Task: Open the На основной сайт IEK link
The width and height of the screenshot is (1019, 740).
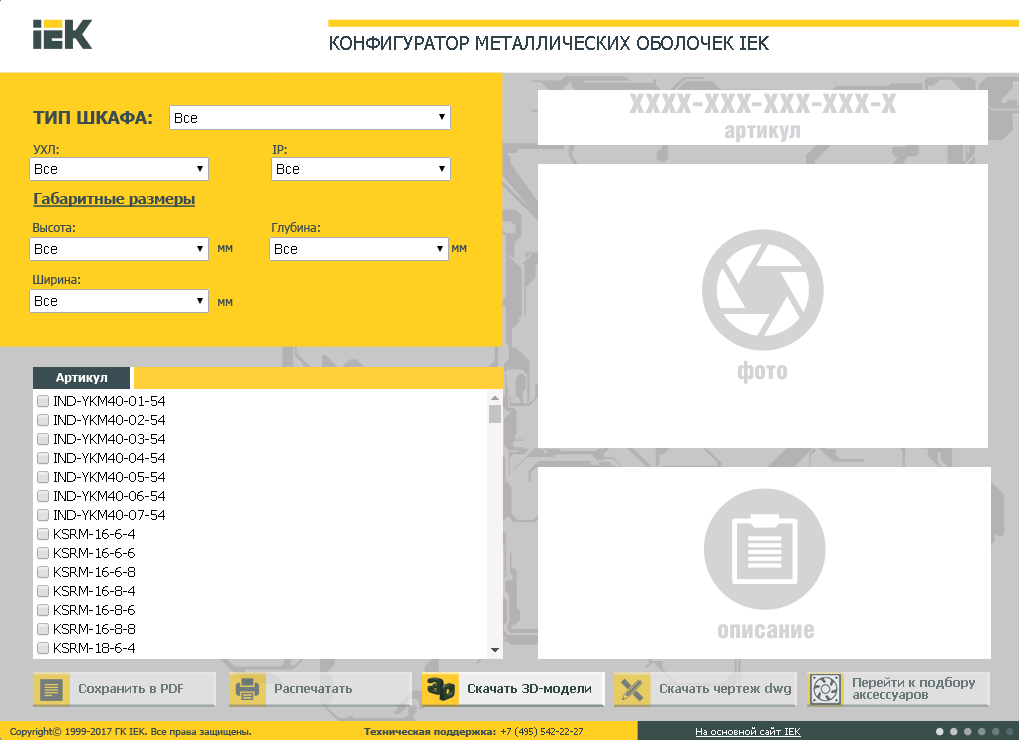Action: (747, 732)
